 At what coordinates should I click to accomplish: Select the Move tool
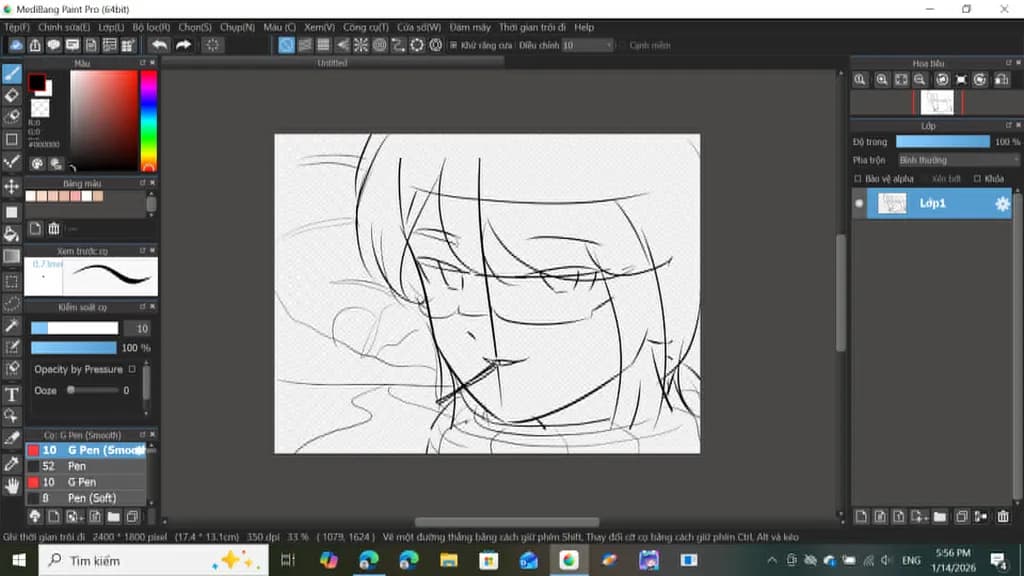[x=12, y=187]
